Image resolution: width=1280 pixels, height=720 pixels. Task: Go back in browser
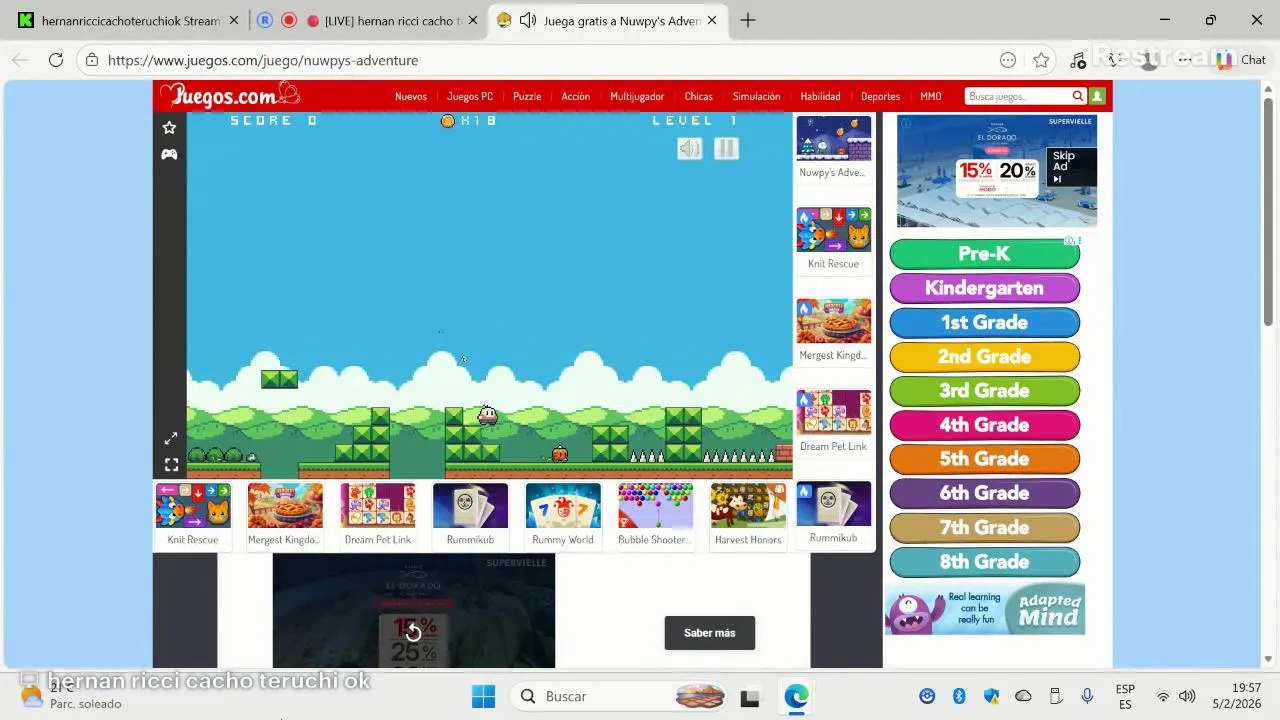20,60
